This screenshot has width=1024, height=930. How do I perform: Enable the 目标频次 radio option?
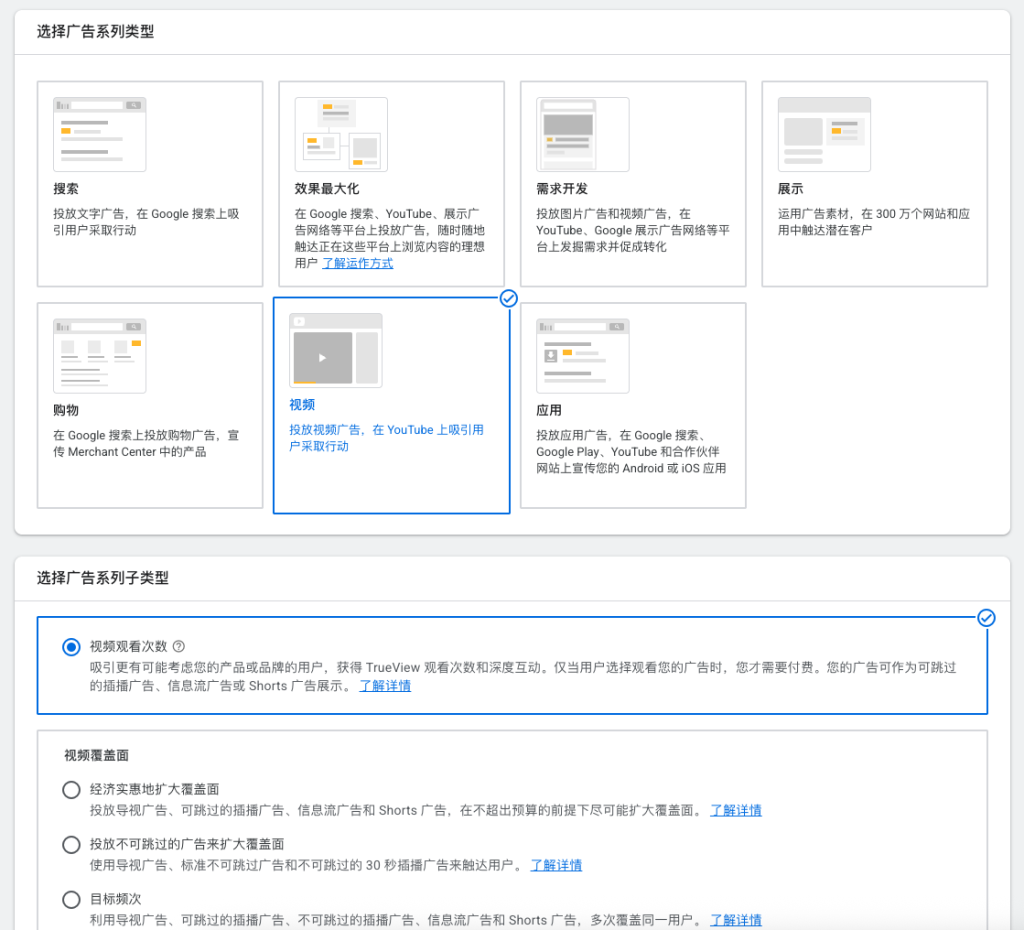[71, 899]
